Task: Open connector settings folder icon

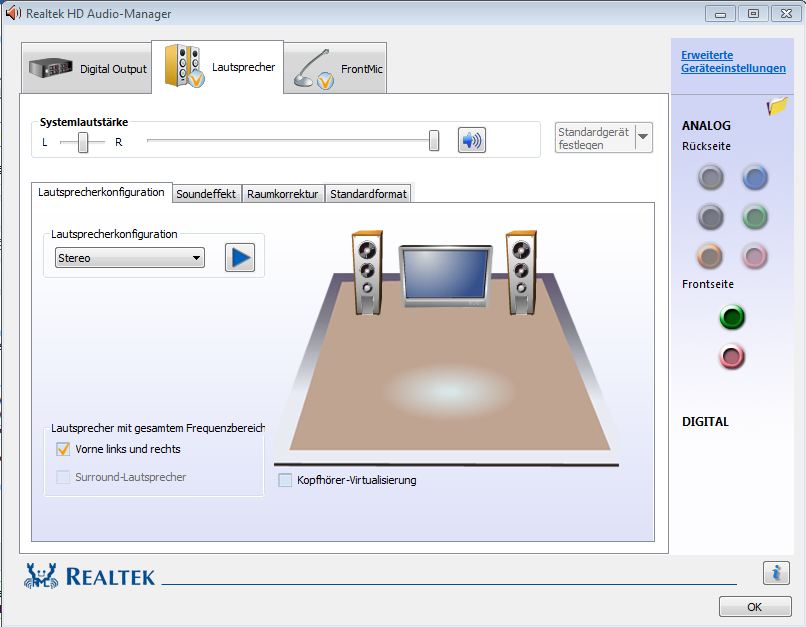Action: pyautogui.click(x=777, y=106)
